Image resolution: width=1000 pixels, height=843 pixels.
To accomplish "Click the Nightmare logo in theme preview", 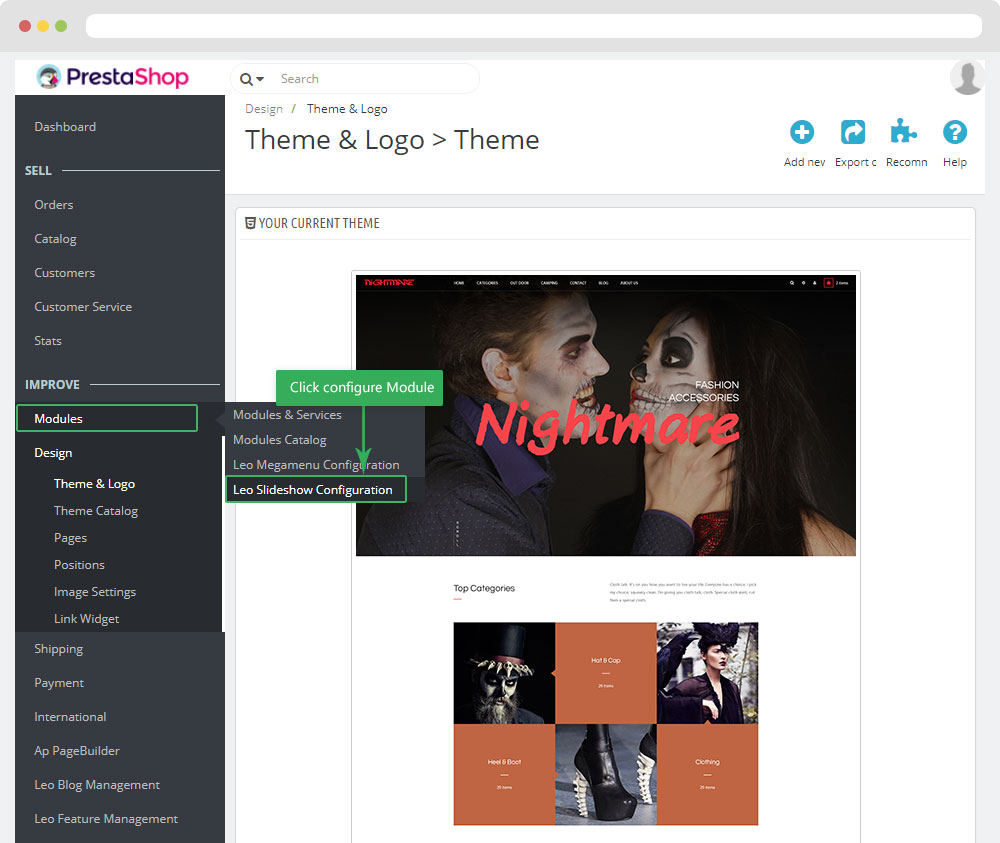I will click(389, 282).
